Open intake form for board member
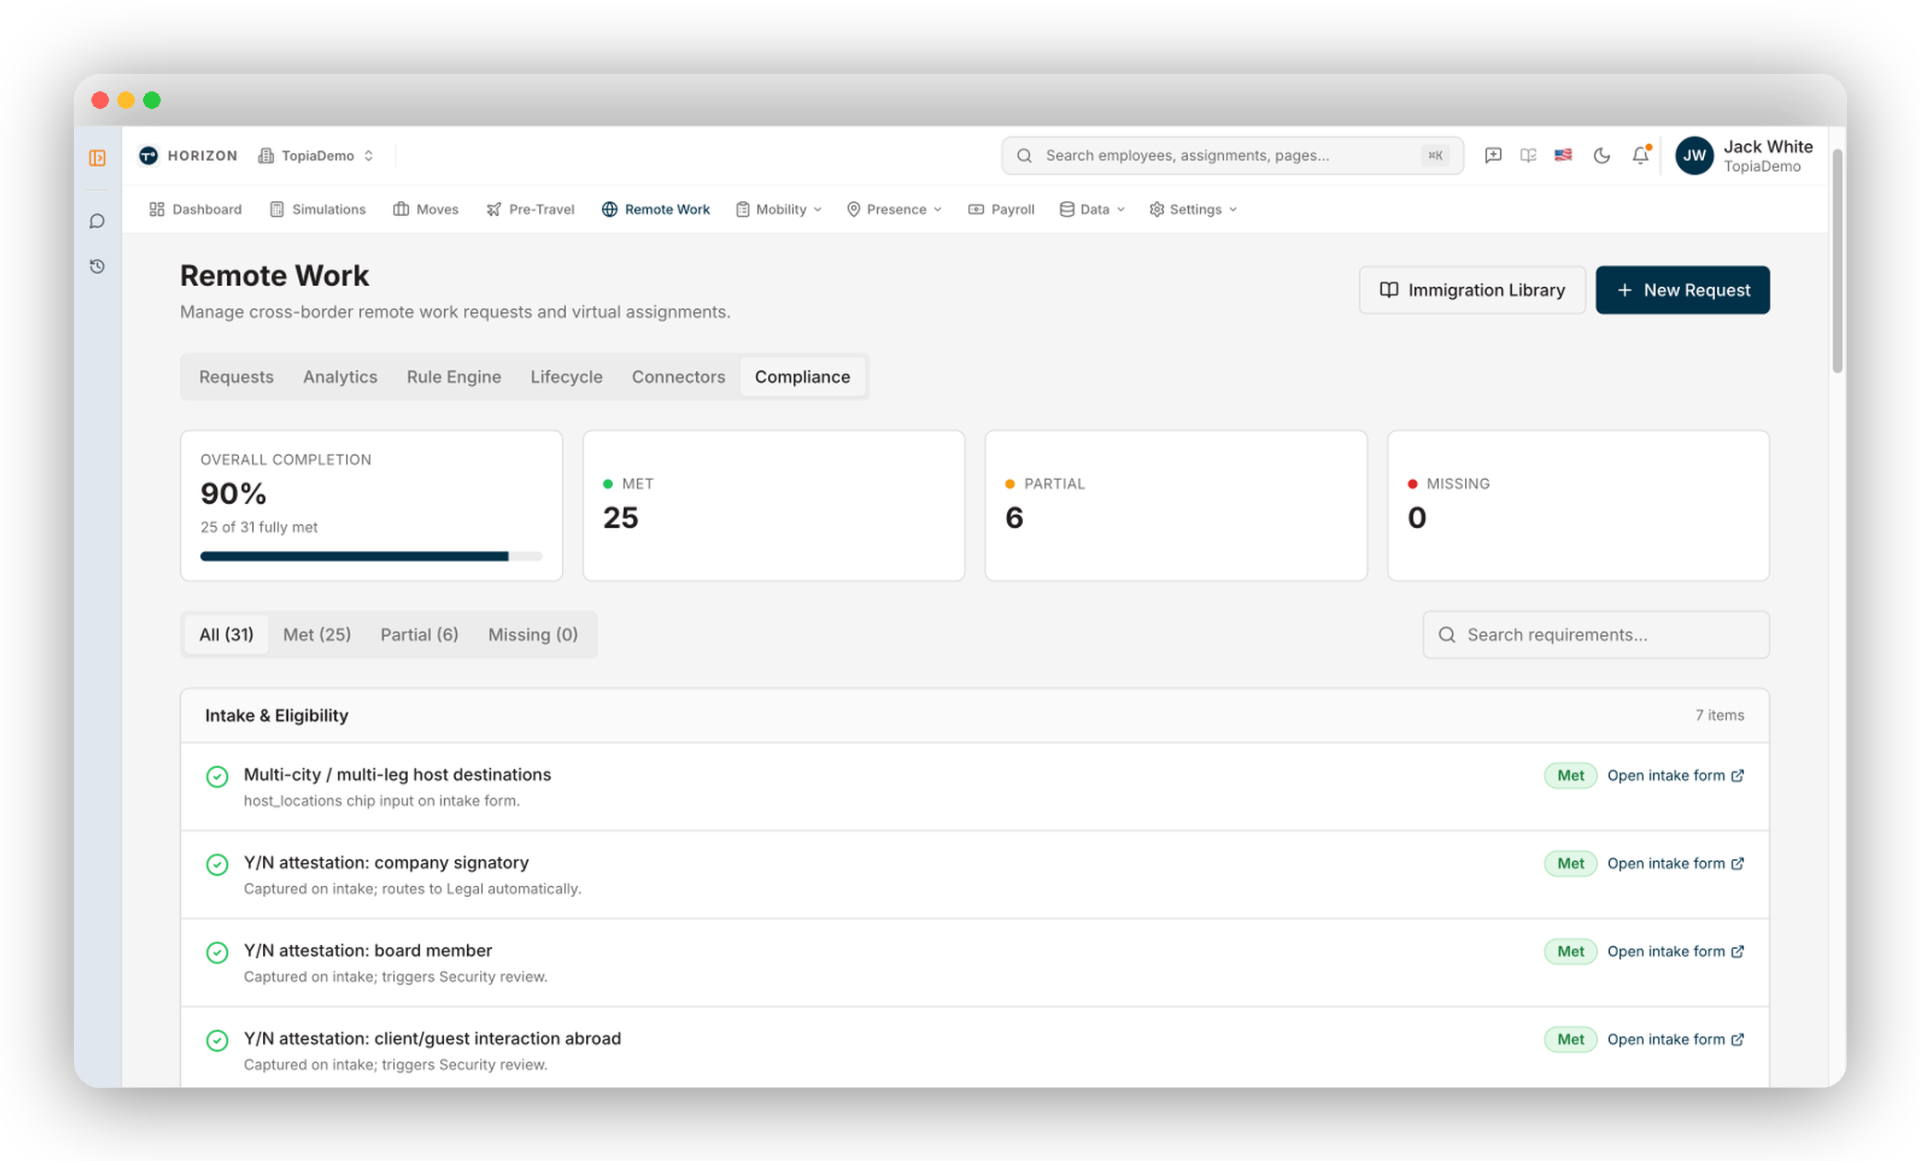1920x1161 pixels. [1675, 951]
